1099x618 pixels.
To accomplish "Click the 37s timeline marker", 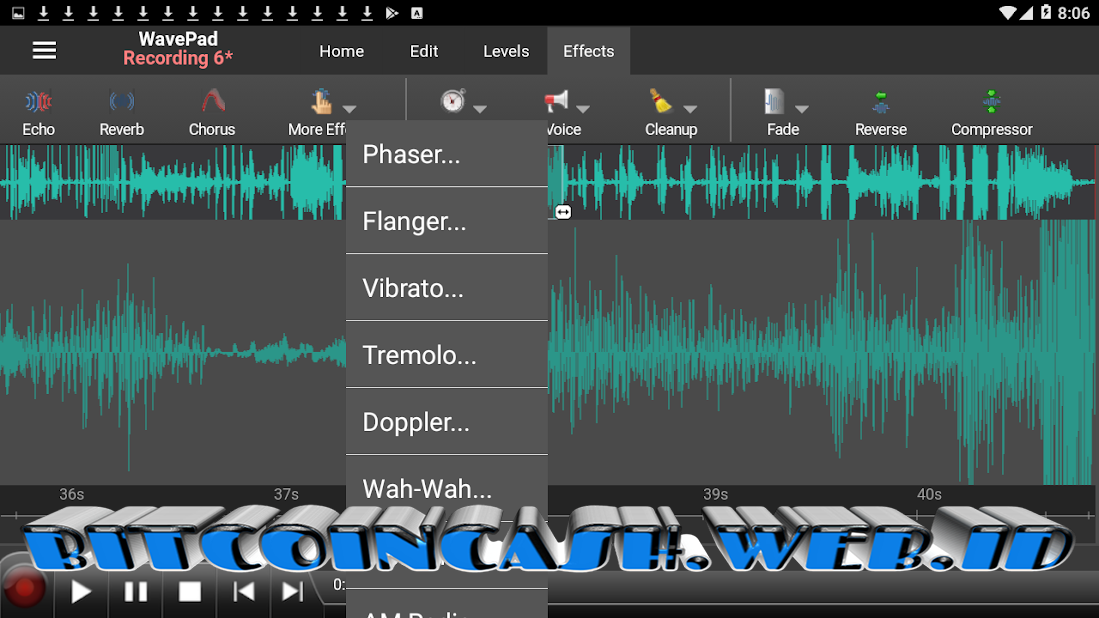I will coord(286,494).
